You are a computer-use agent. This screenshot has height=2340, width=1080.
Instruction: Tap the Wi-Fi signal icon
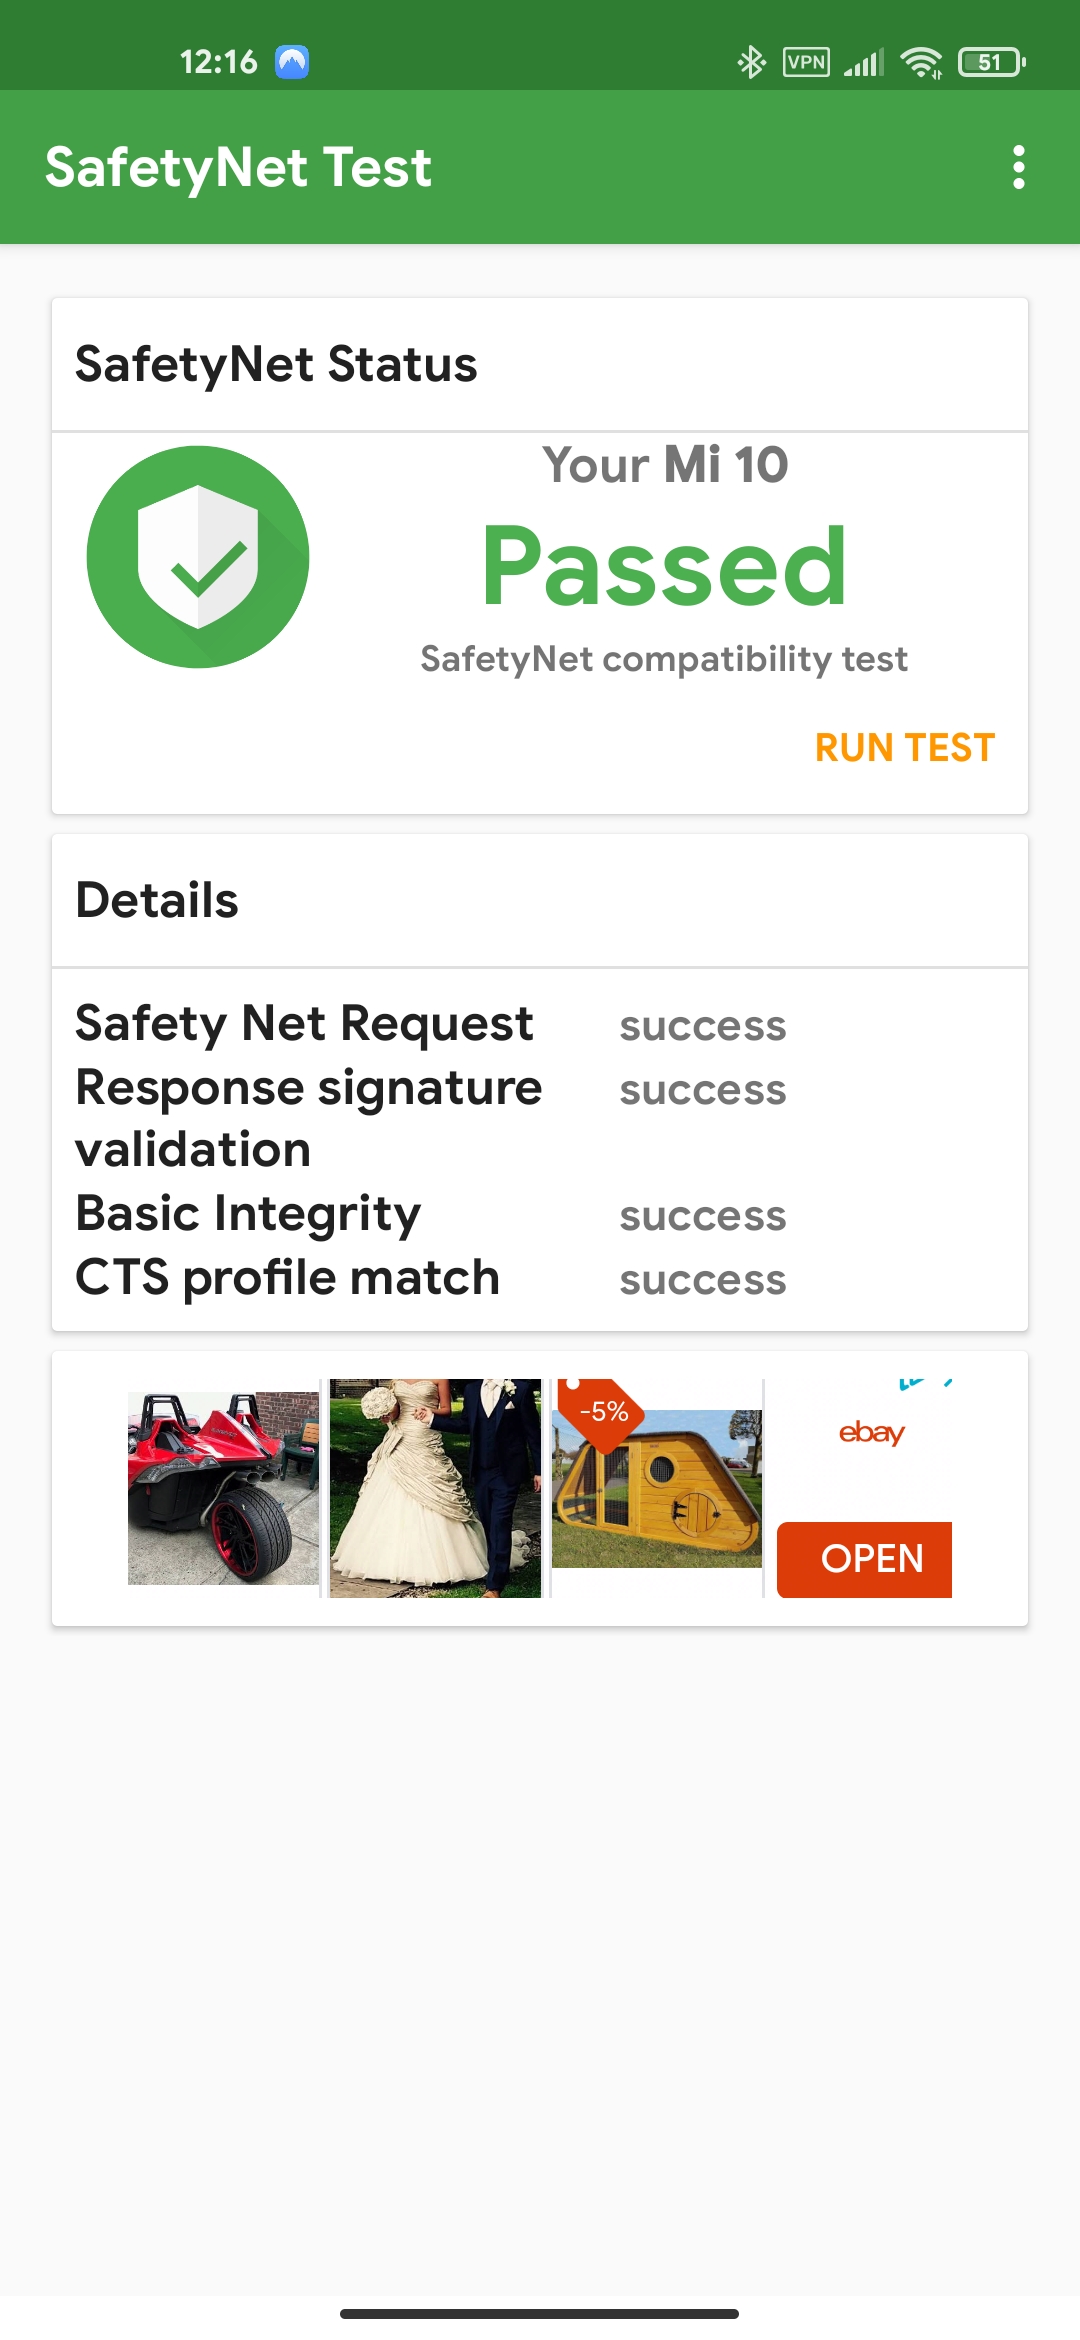click(921, 62)
